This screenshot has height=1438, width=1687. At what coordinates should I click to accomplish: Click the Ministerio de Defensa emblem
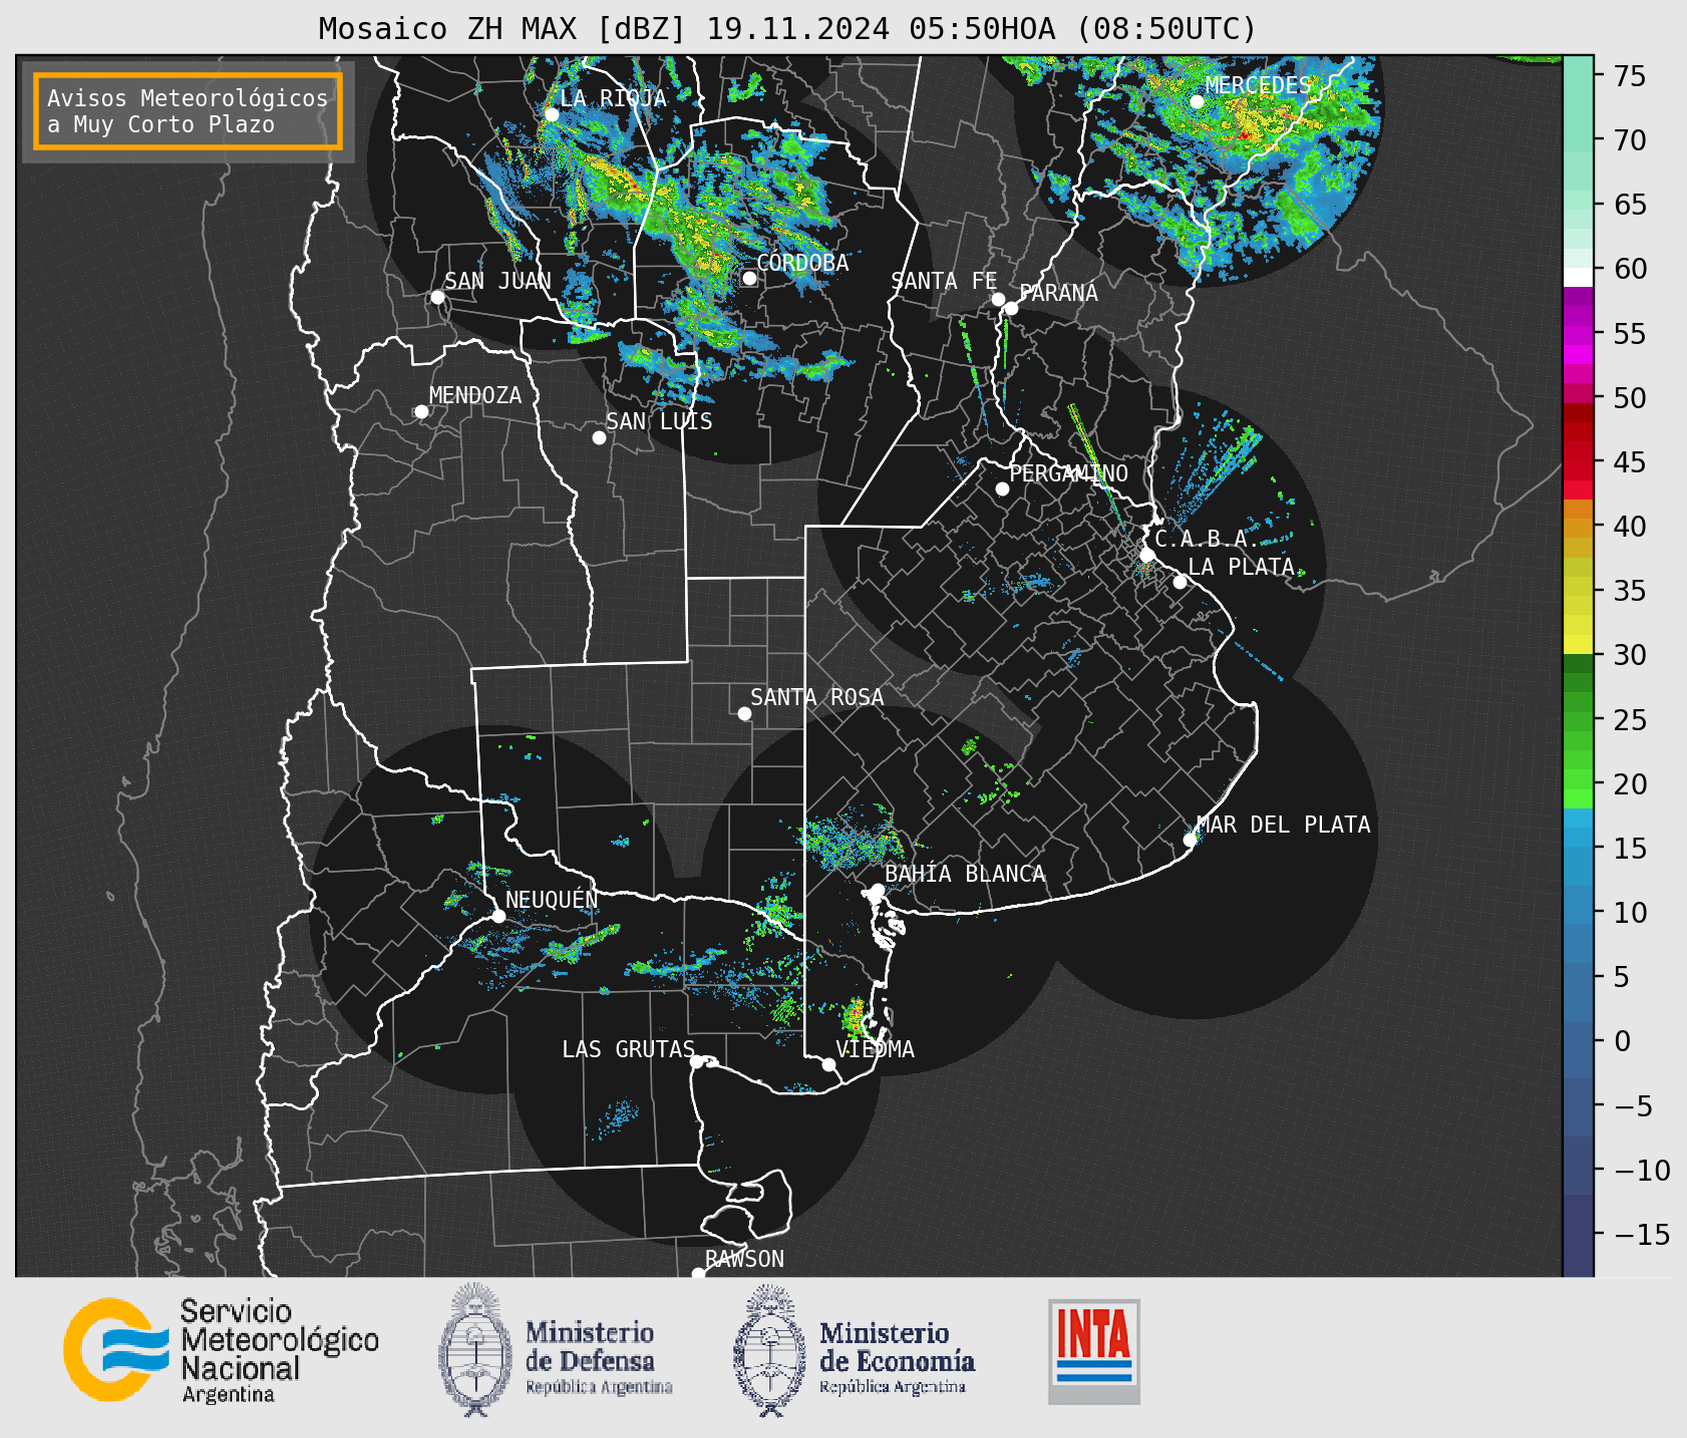(x=475, y=1349)
